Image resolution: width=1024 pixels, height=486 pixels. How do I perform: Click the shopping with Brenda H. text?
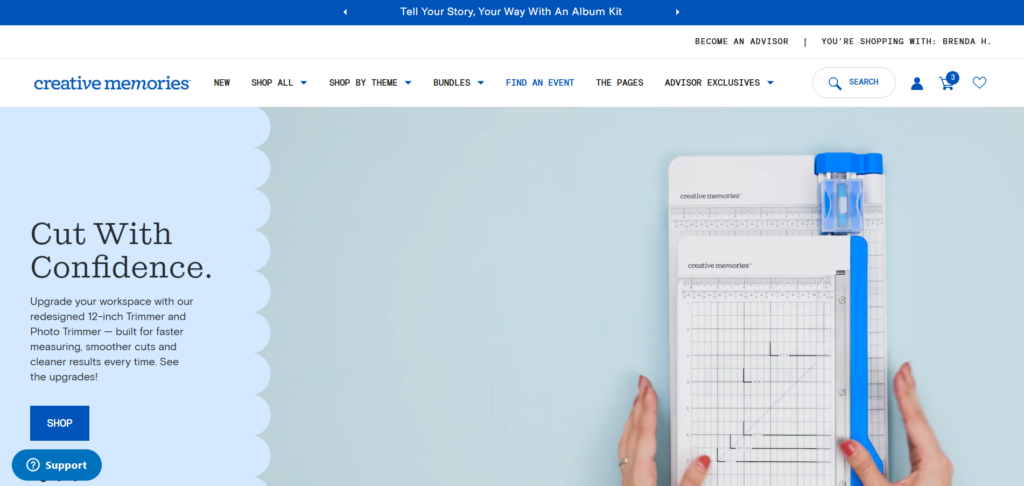[x=906, y=42]
